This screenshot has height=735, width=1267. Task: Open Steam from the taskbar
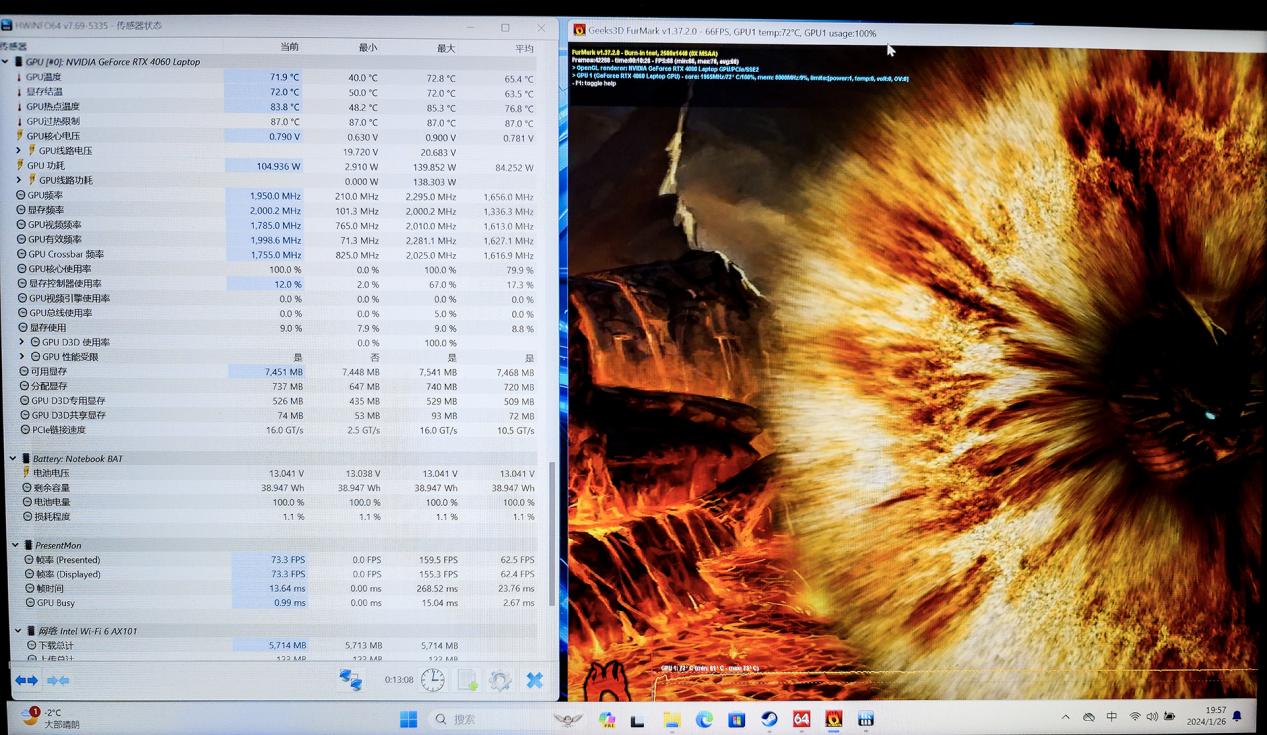pyautogui.click(x=769, y=719)
